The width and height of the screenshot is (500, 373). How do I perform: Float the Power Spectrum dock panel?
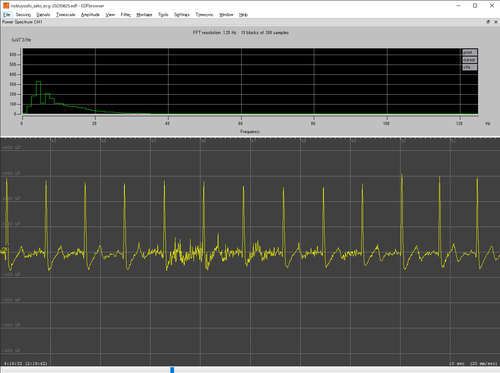click(488, 22)
